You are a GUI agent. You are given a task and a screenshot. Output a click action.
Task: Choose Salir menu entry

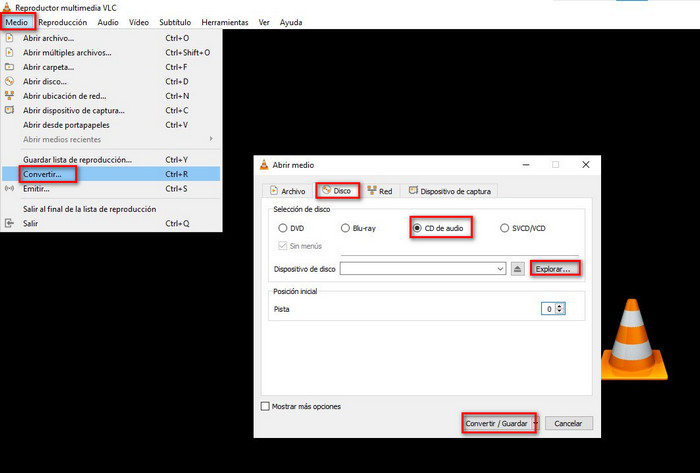(111, 224)
